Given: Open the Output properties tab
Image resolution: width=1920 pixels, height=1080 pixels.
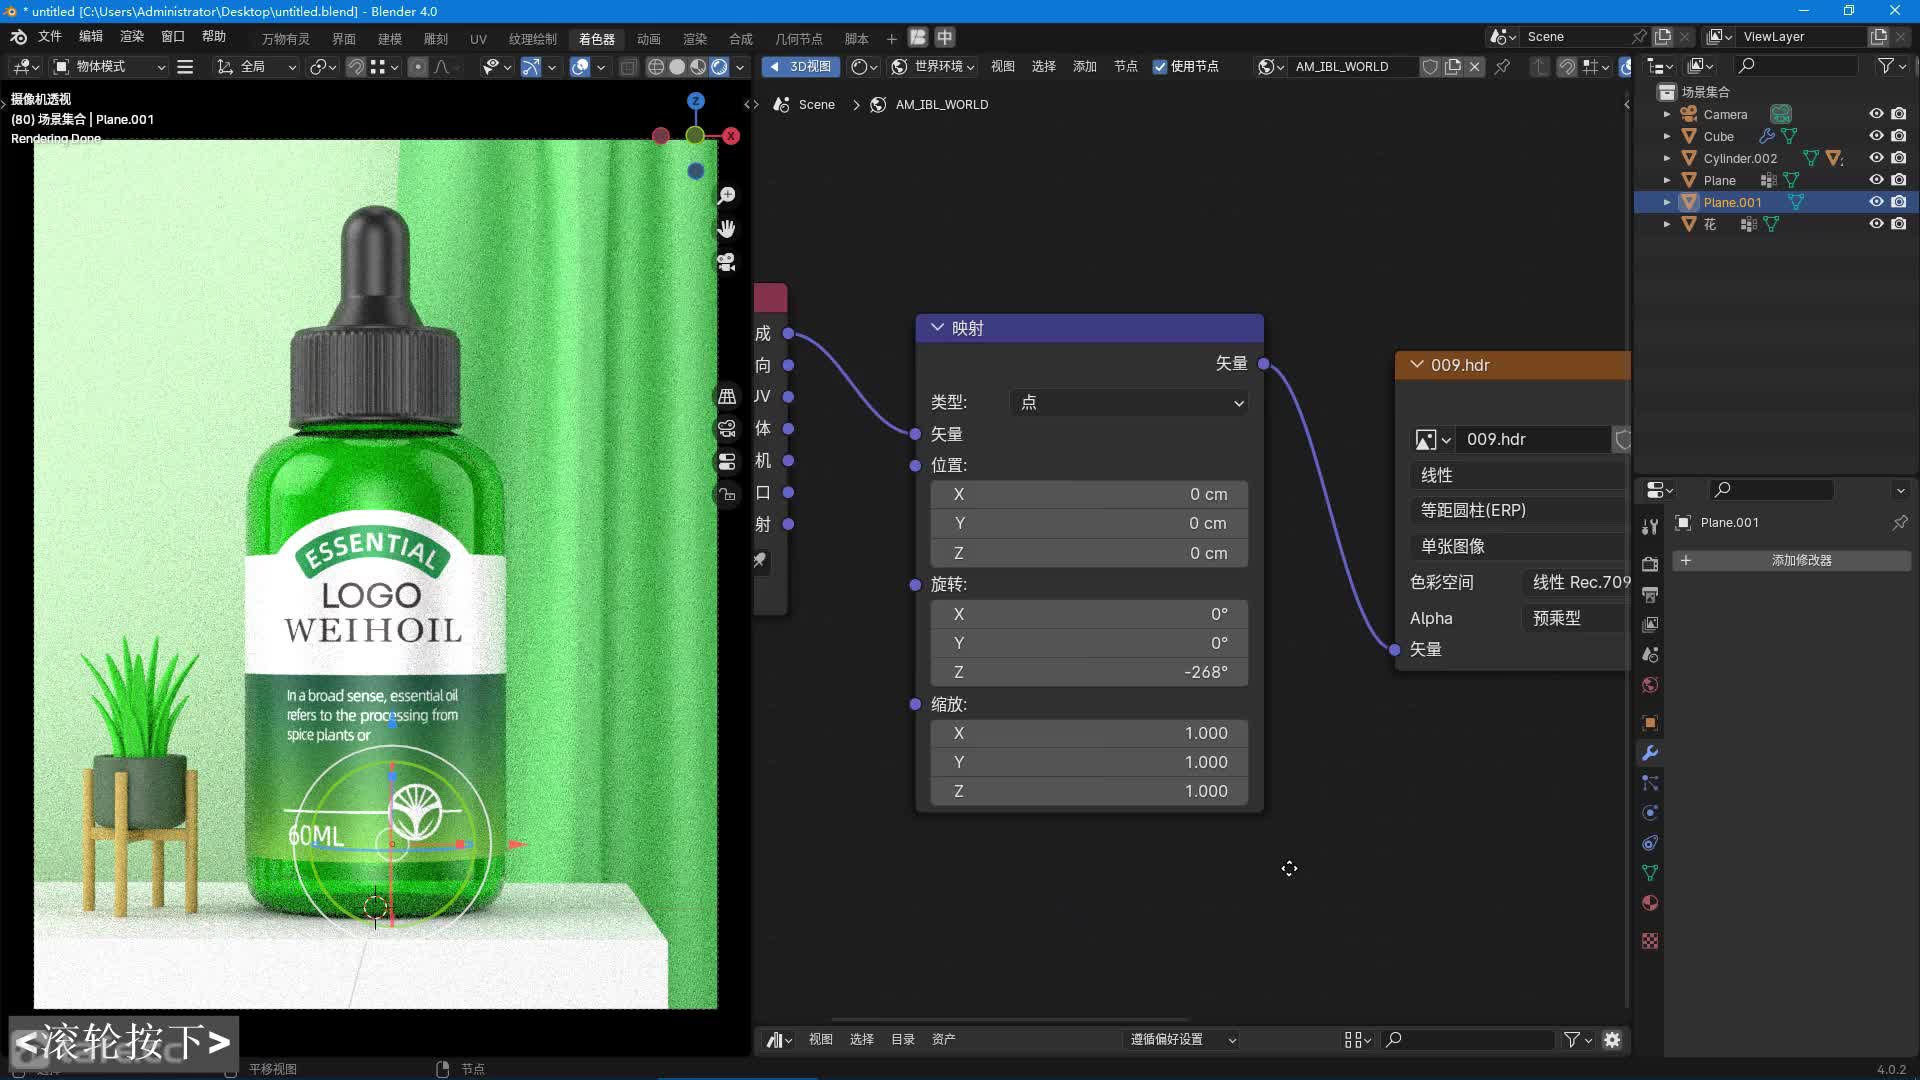Looking at the screenshot, I should pos(1650,594).
